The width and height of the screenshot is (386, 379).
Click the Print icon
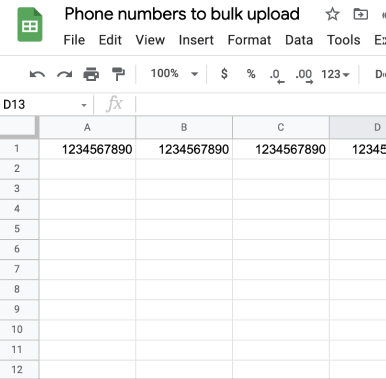[91, 74]
